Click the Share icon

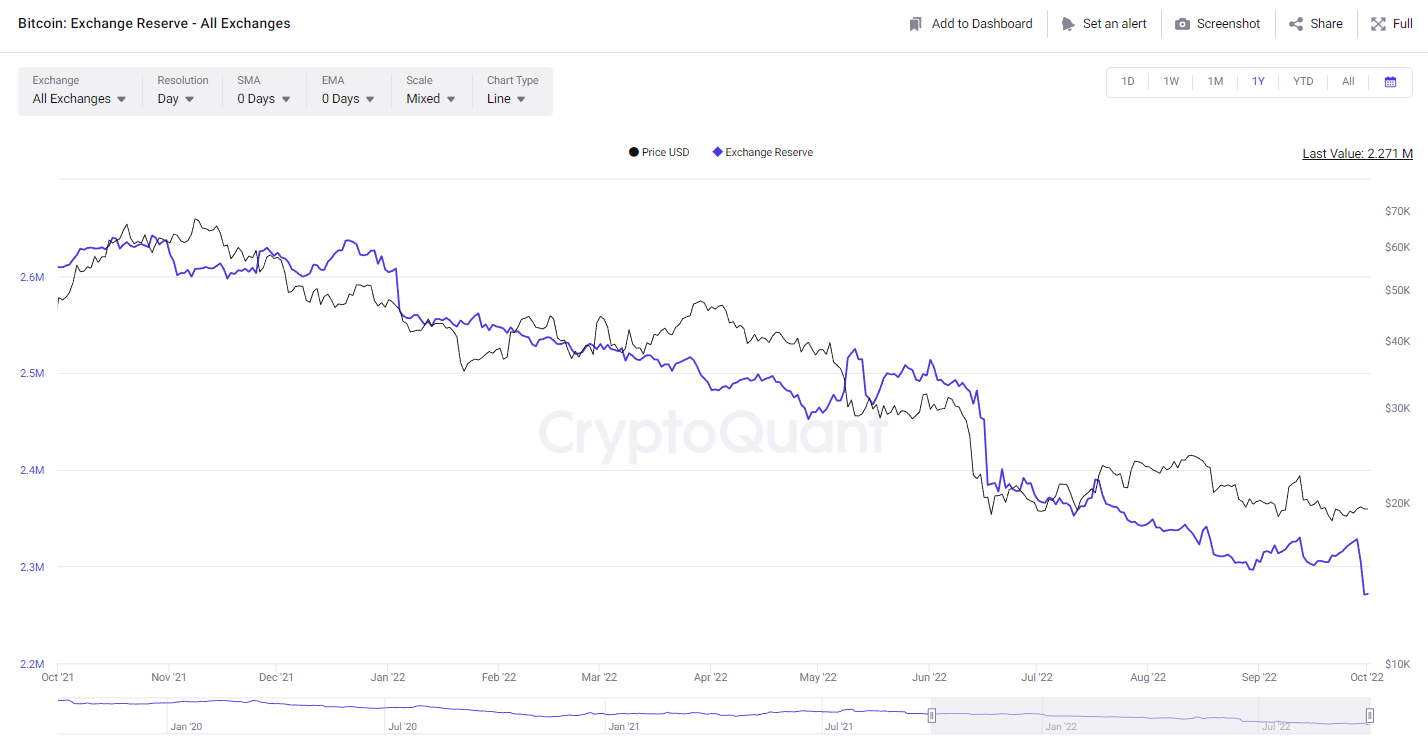1296,24
